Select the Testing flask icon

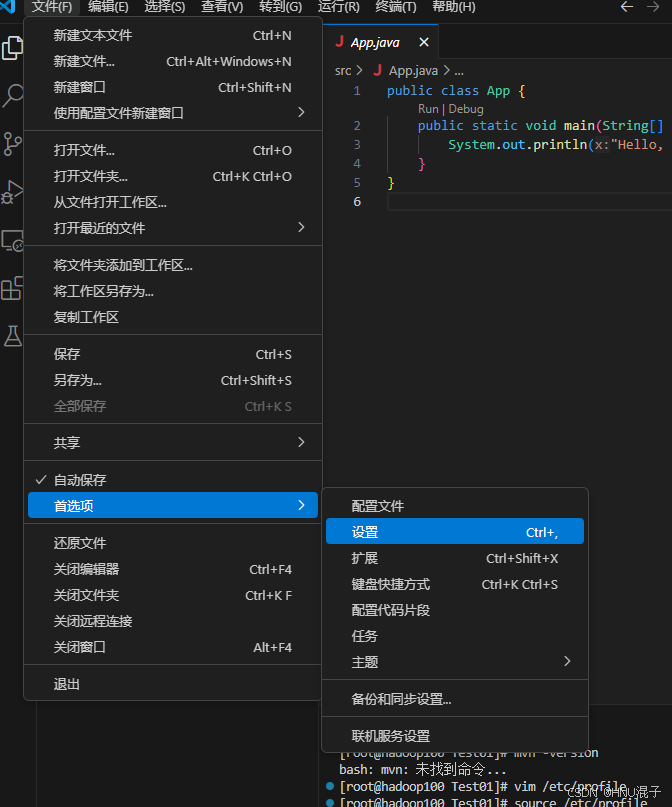13,336
